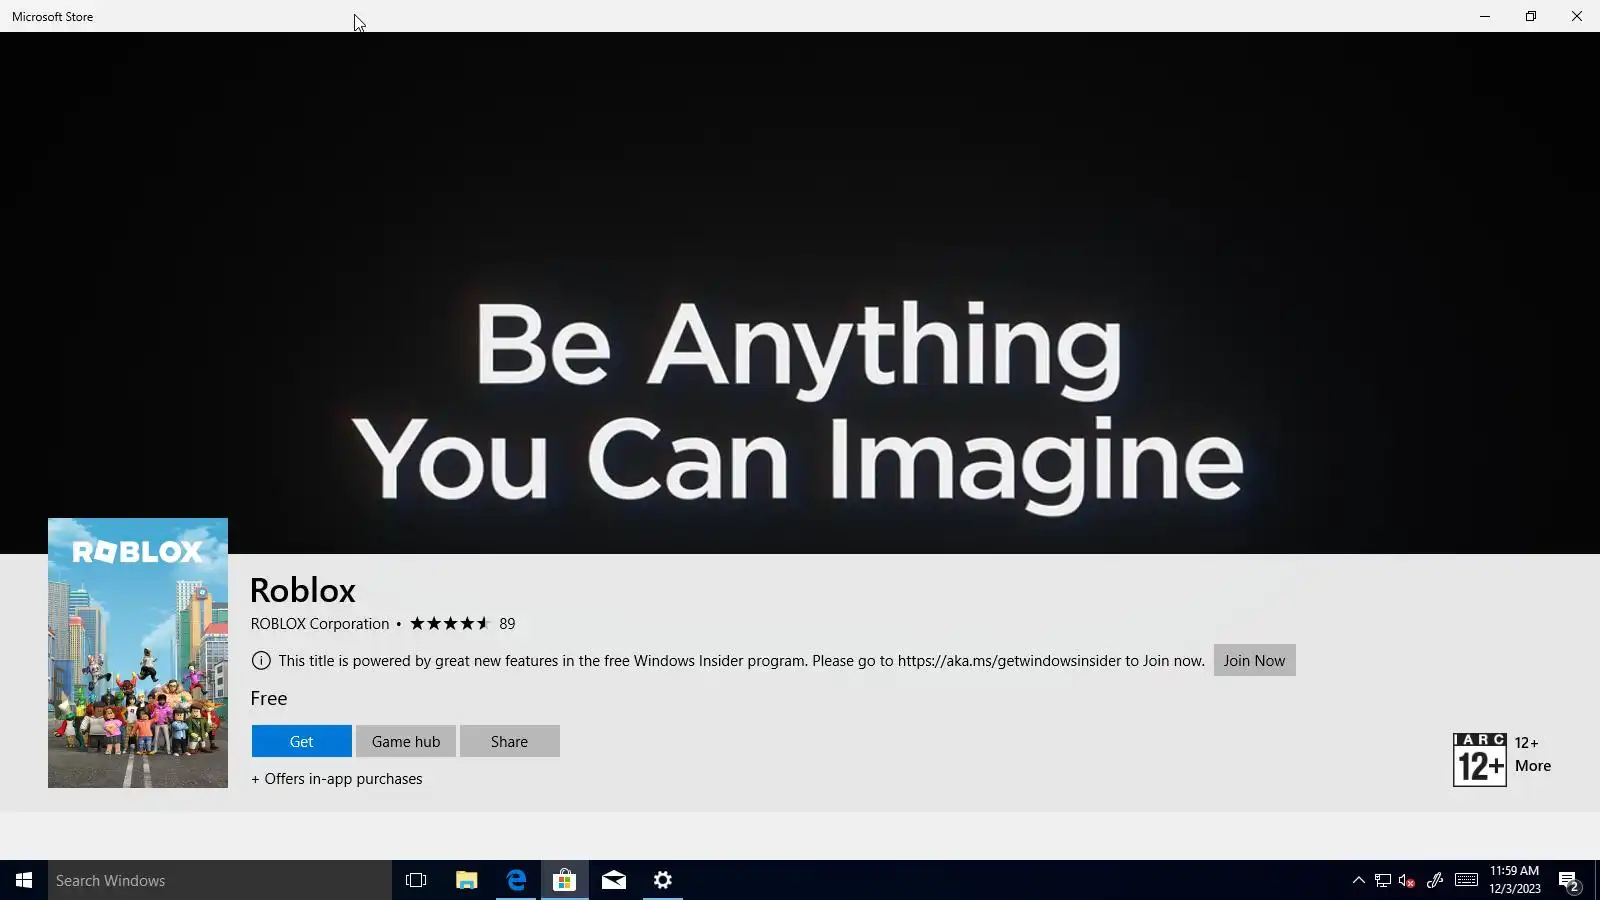The width and height of the screenshot is (1600, 900).
Task: Click the network tray icon
Action: coord(1383,880)
